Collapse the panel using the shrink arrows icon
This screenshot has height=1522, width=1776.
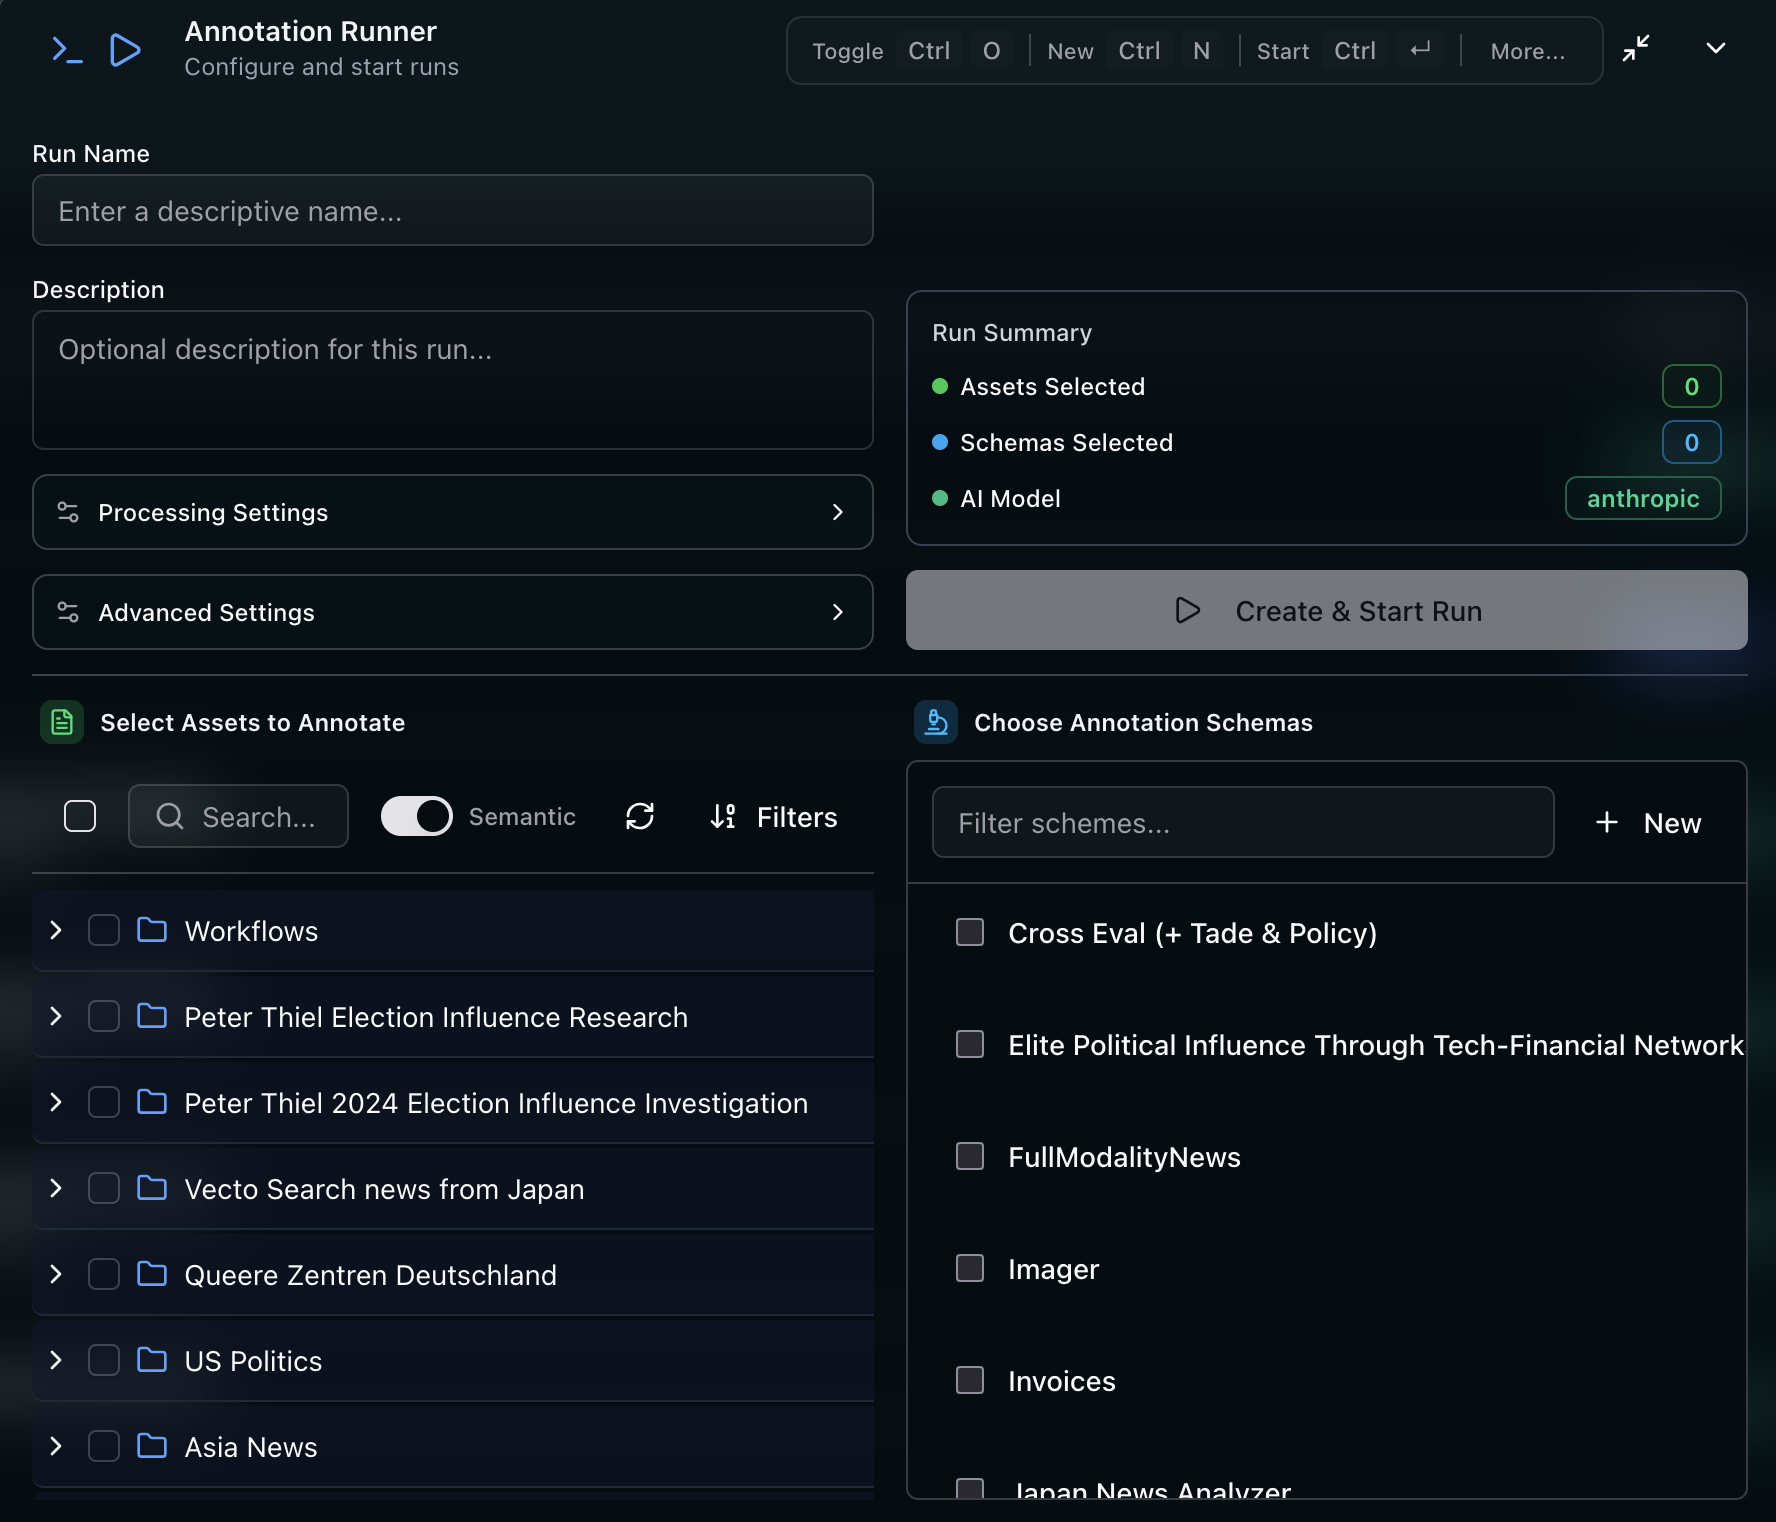[1637, 48]
